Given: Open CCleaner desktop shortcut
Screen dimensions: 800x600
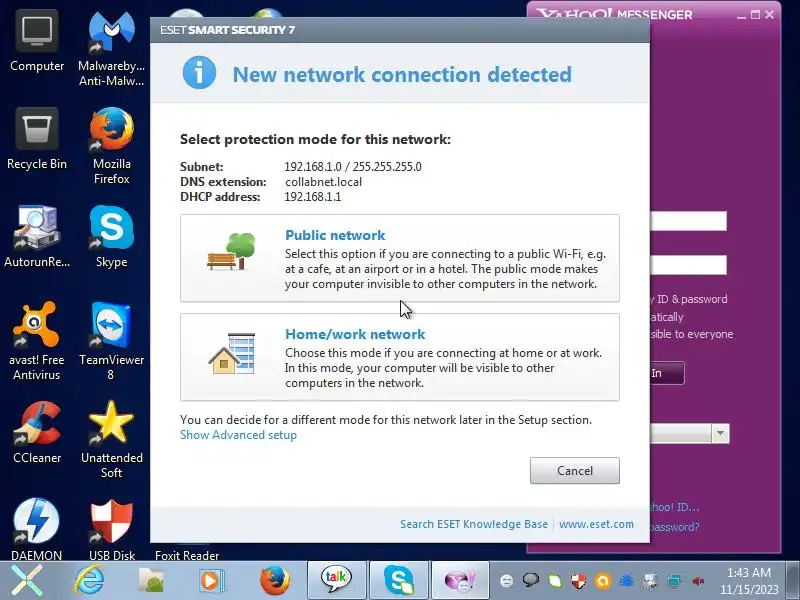Looking at the screenshot, I should click(x=37, y=433).
